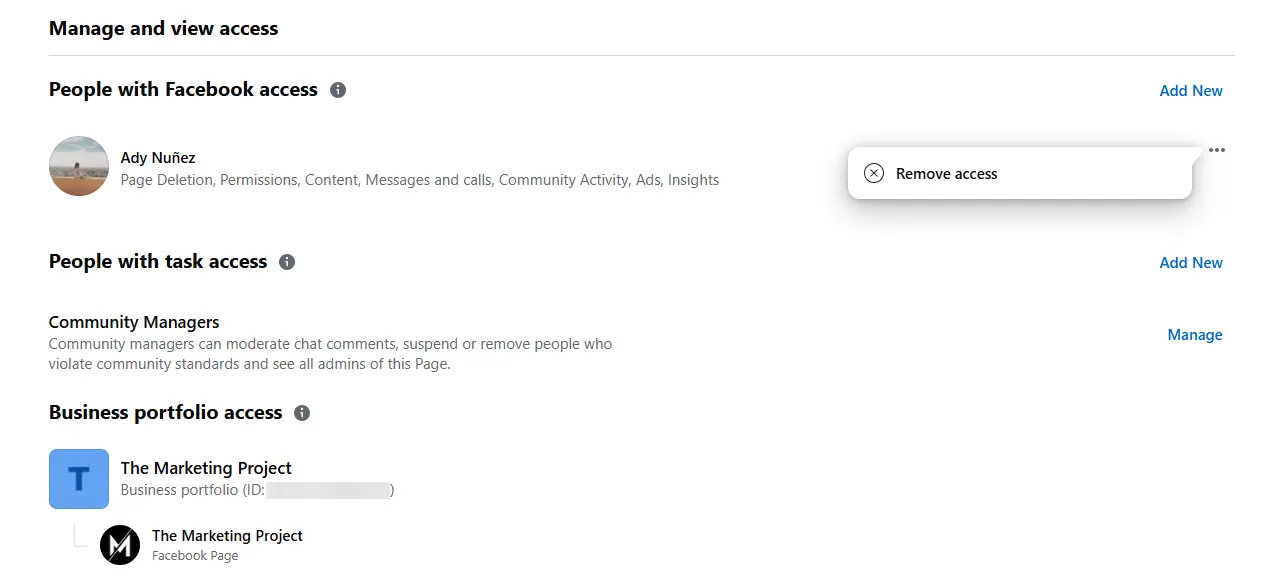Open The Marketing Project business portfolio name
The width and height of the screenshot is (1283, 571).
[x=206, y=468]
